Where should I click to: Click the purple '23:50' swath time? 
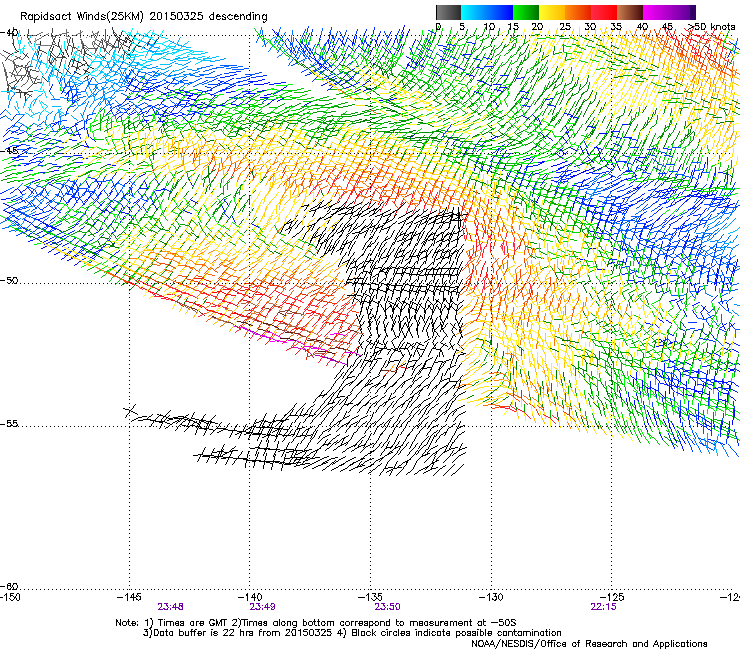tap(387, 607)
